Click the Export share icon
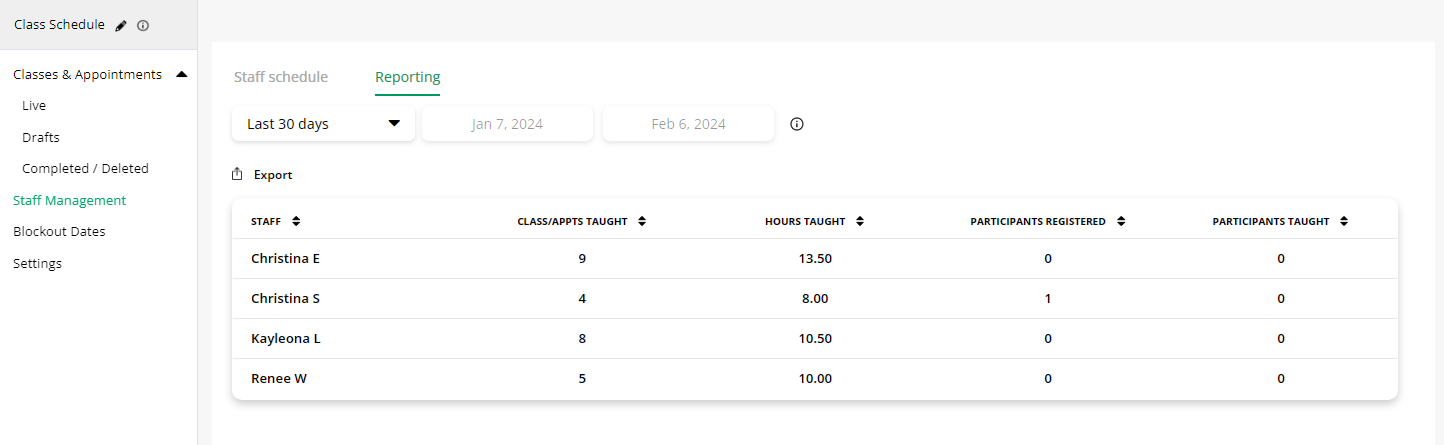The height and width of the screenshot is (445, 1444). point(237,174)
